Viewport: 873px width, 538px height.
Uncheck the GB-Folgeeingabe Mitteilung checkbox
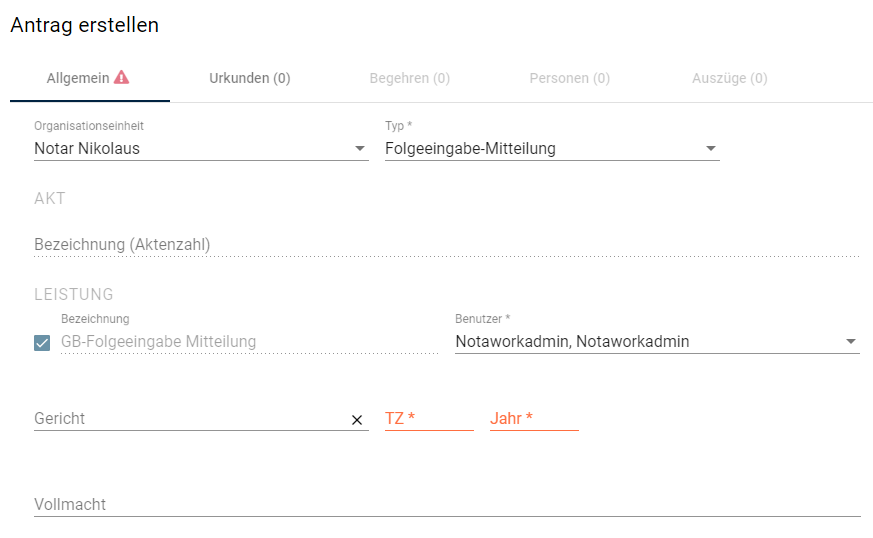tap(42, 343)
